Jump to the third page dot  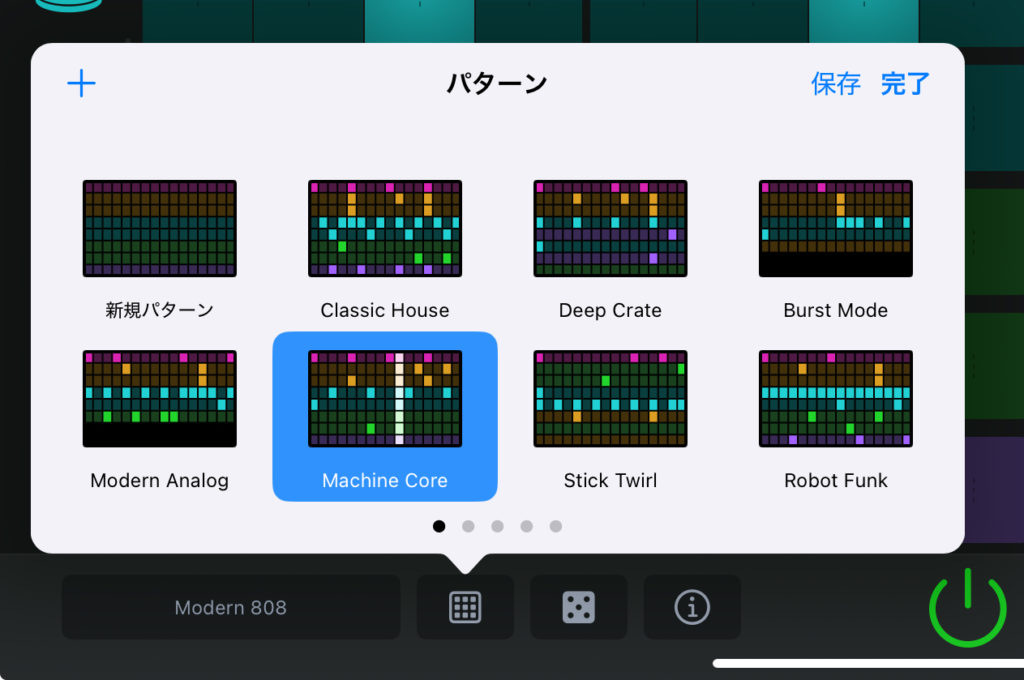tap(497, 526)
